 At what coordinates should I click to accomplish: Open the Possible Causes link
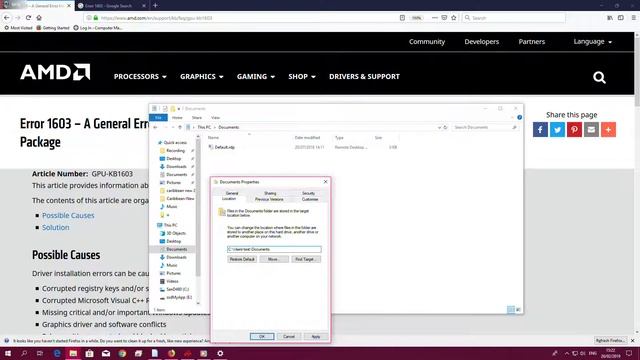coord(68,216)
